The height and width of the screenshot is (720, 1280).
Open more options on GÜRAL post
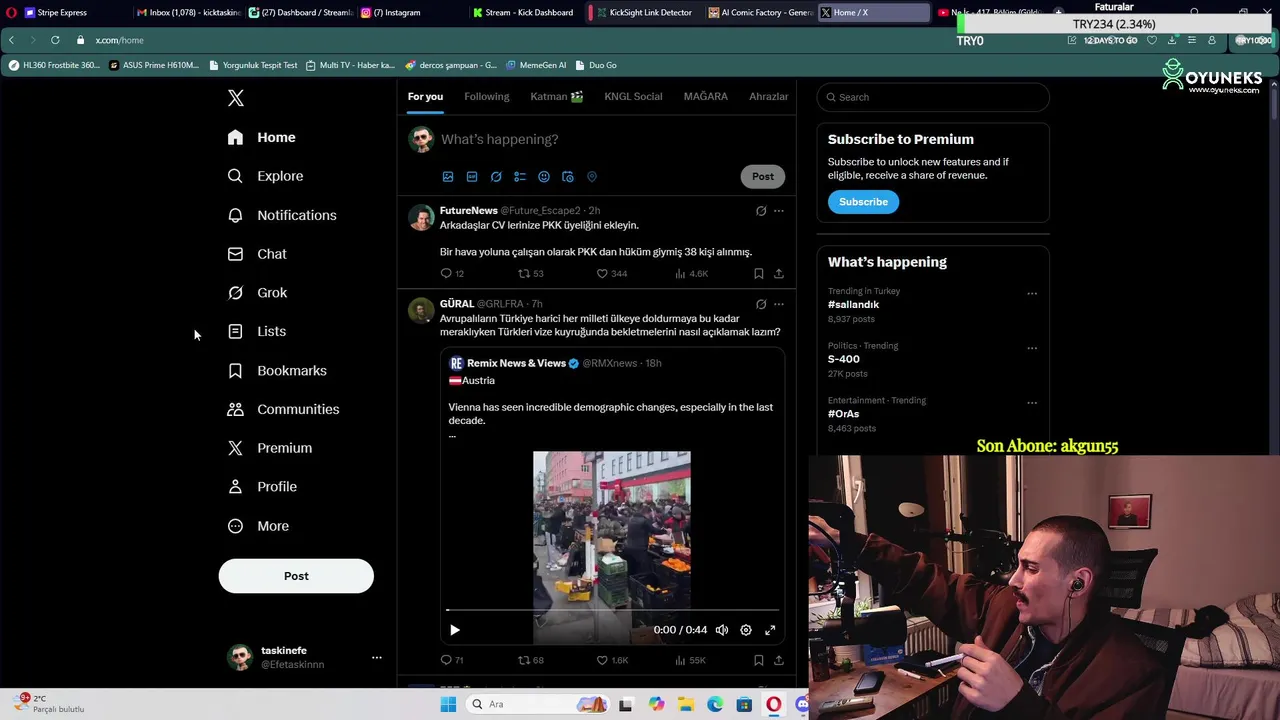[779, 304]
